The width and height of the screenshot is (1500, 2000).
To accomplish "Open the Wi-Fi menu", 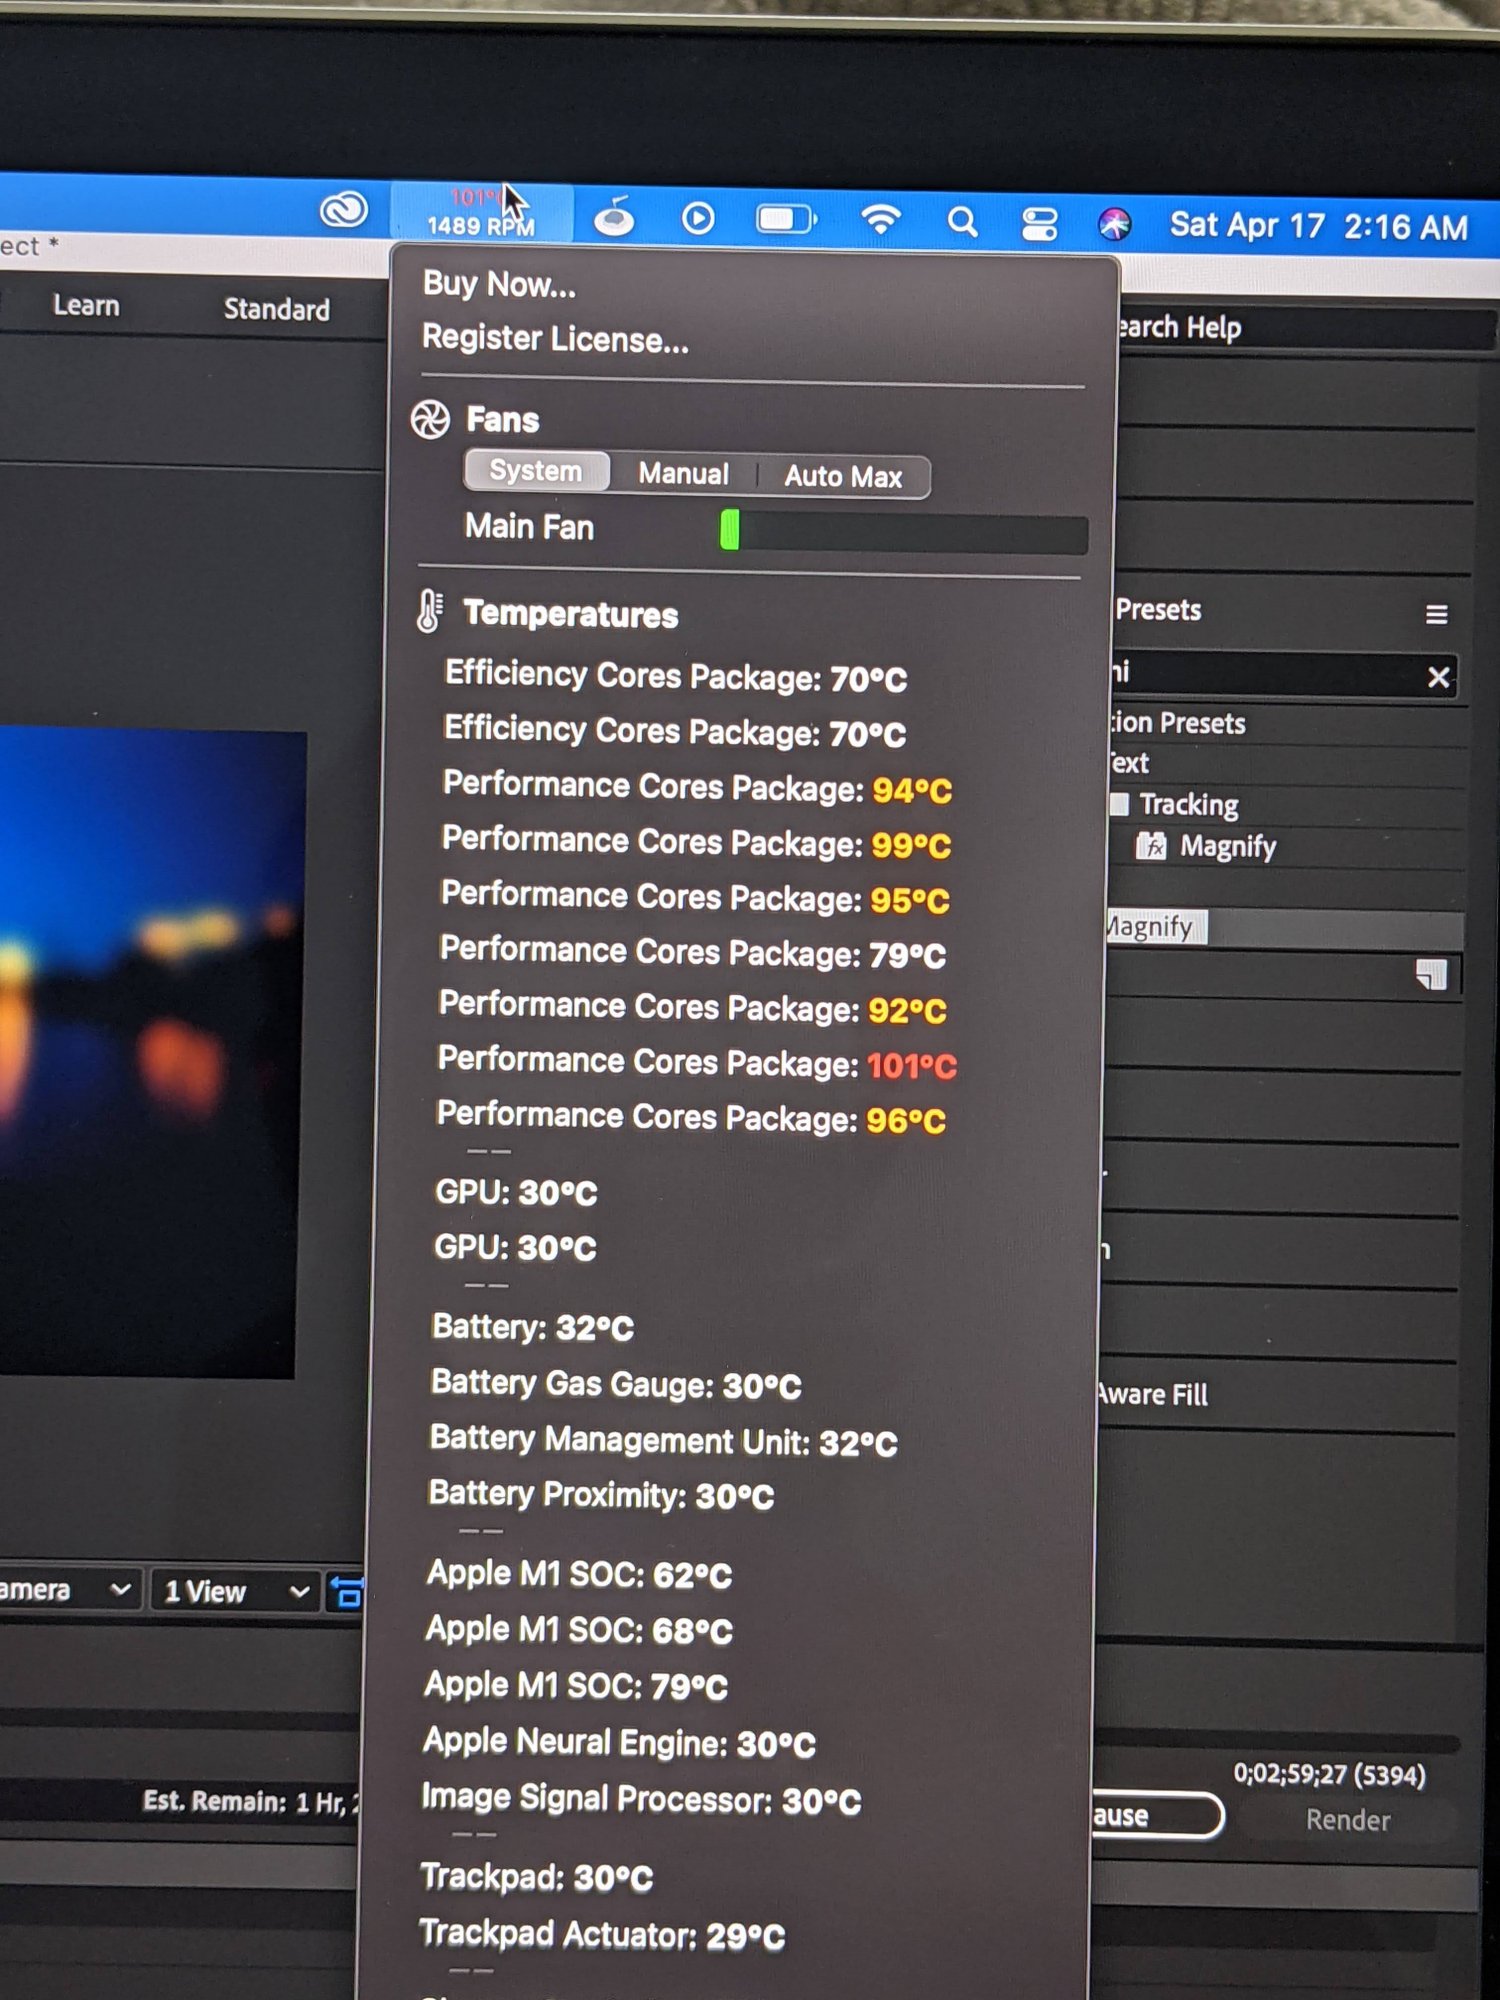I will coord(881,219).
